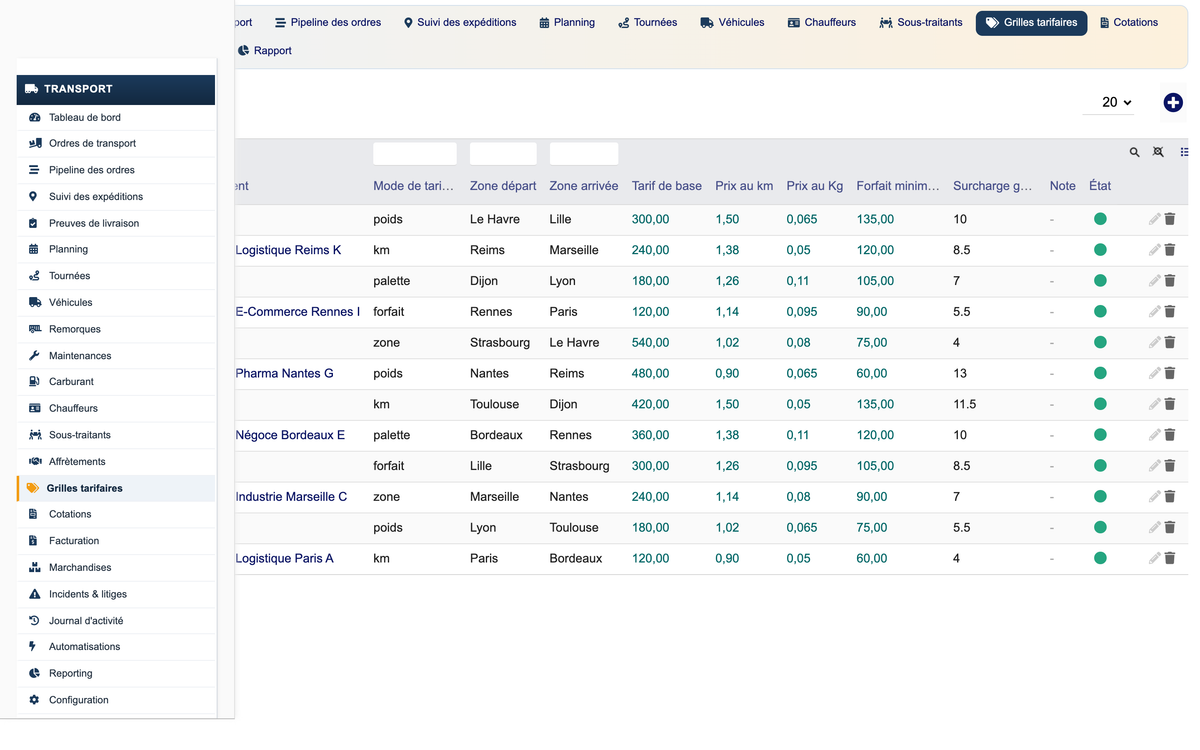The width and height of the screenshot is (1200, 750).
Task: Click the crossed-out magnifier reset-filter icon
Action: click(x=1158, y=152)
